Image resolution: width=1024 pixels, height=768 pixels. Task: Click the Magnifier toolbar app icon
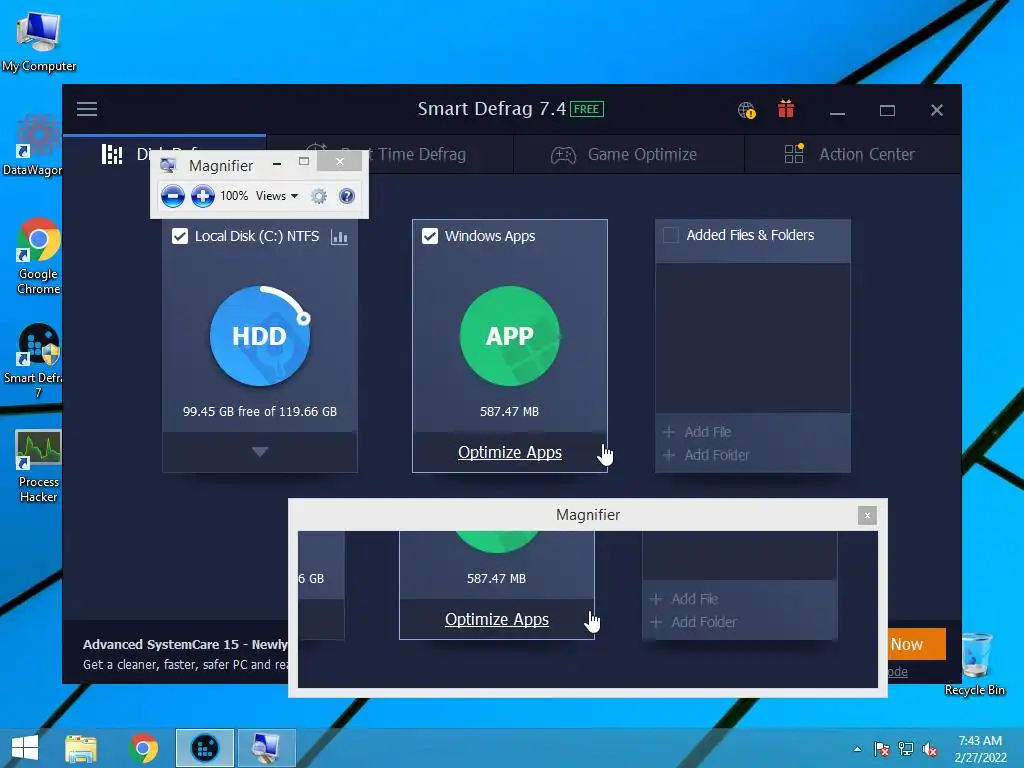168,165
